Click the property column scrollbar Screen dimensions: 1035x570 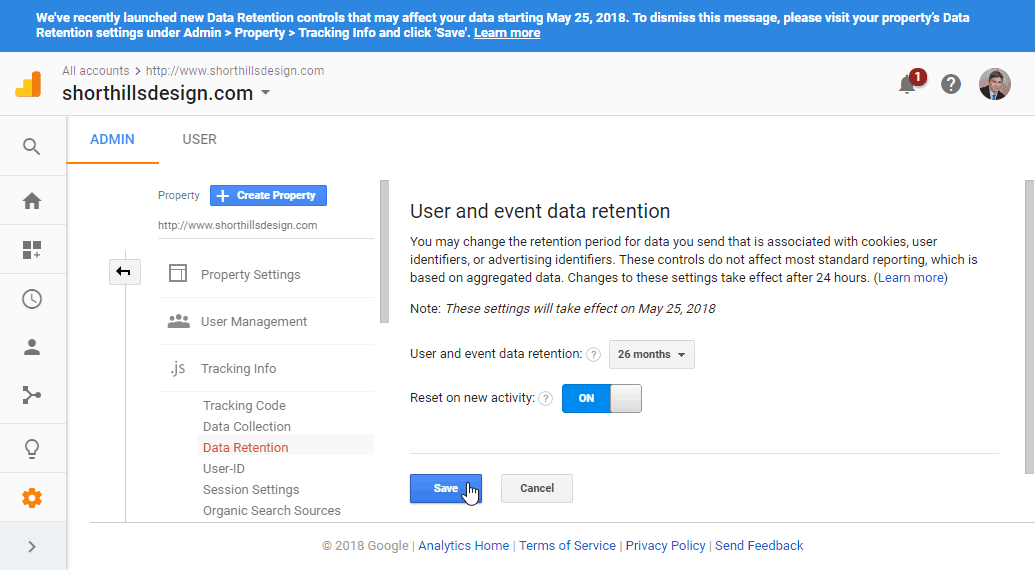[384, 251]
